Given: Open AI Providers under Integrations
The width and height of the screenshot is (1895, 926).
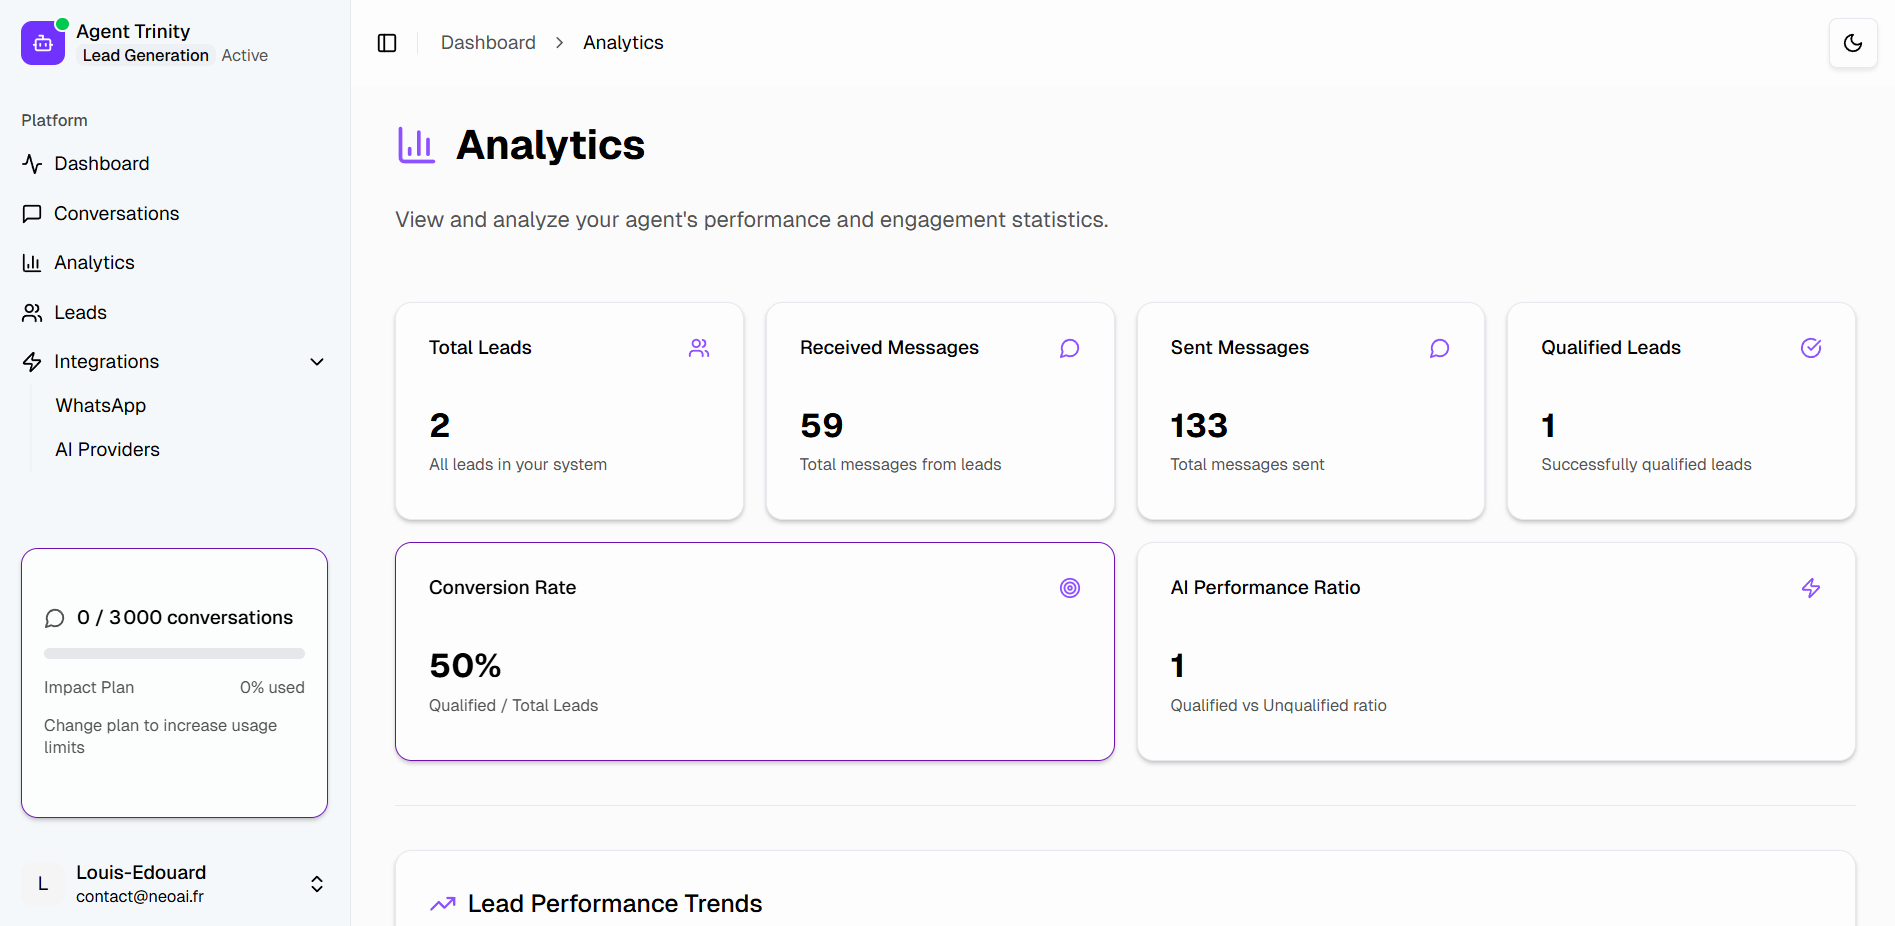Looking at the screenshot, I should (108, 450).
